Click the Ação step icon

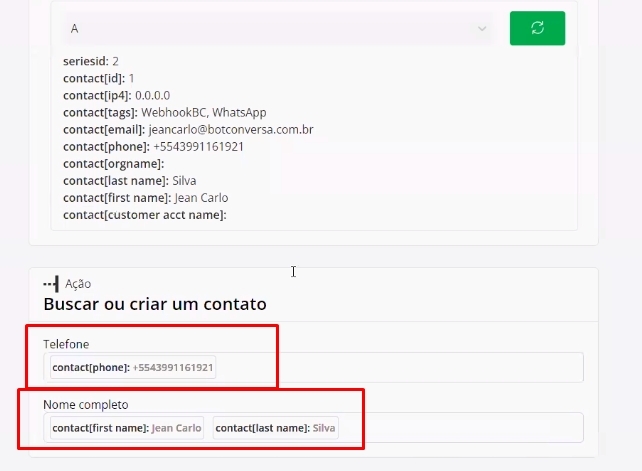pyautogui.click(x=51, y=284)
